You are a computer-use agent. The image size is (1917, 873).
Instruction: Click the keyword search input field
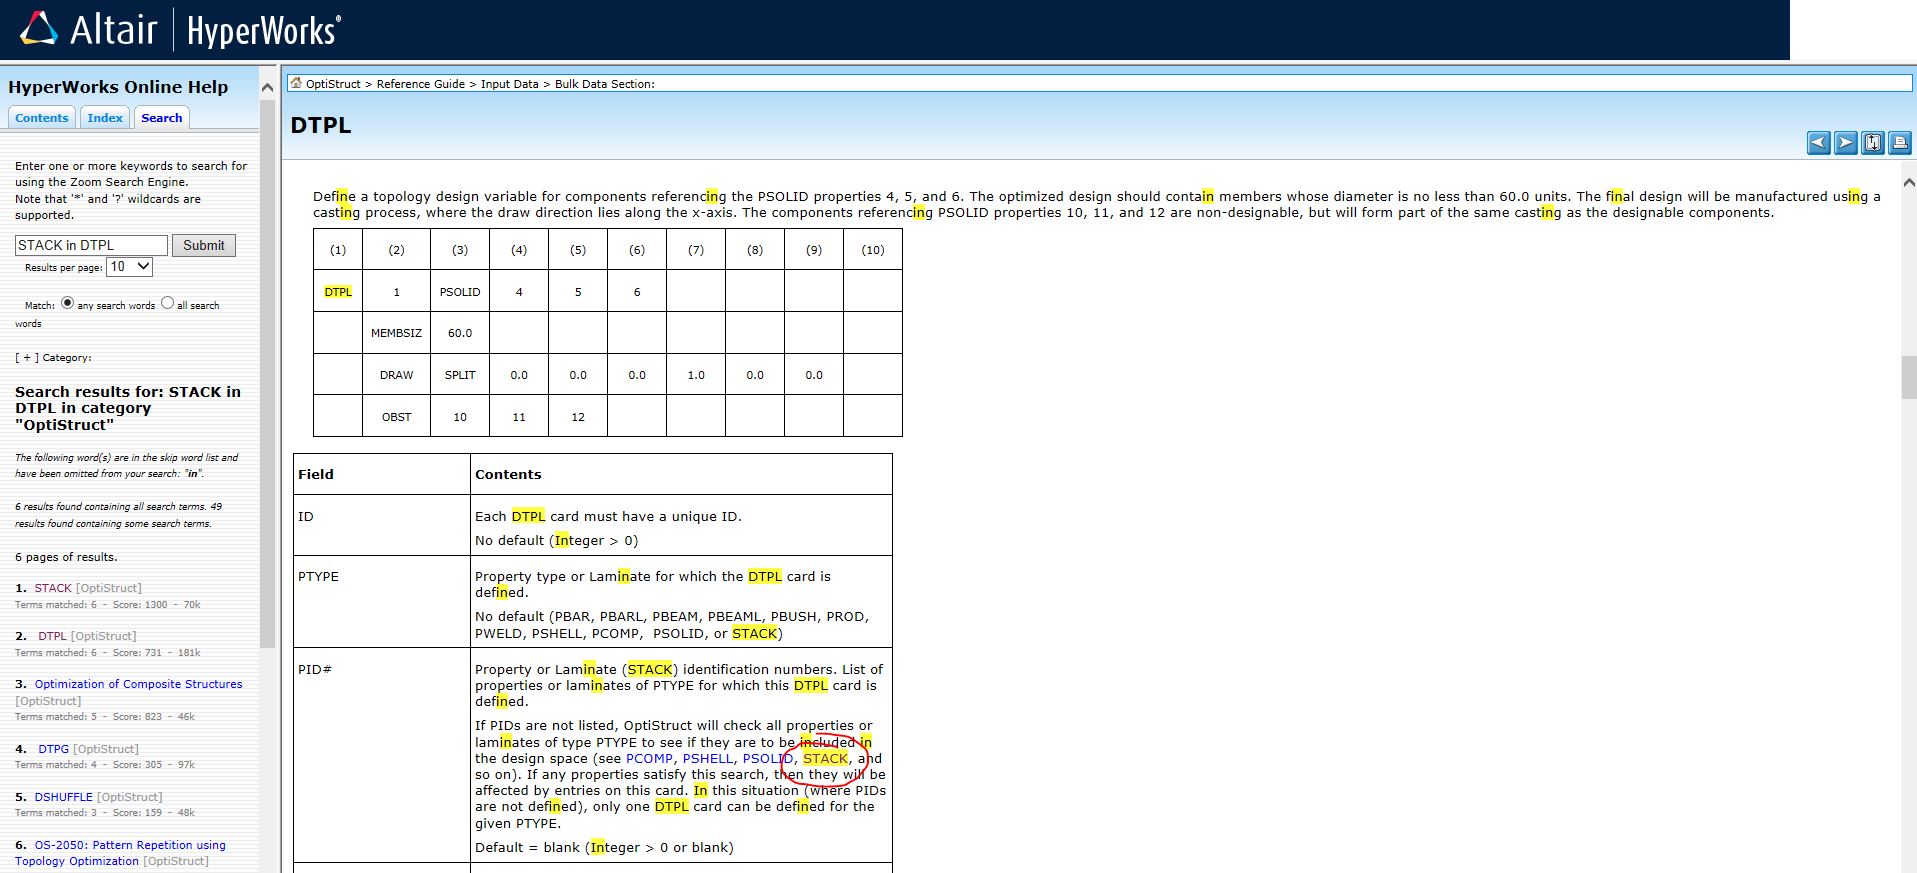[91, 245]
